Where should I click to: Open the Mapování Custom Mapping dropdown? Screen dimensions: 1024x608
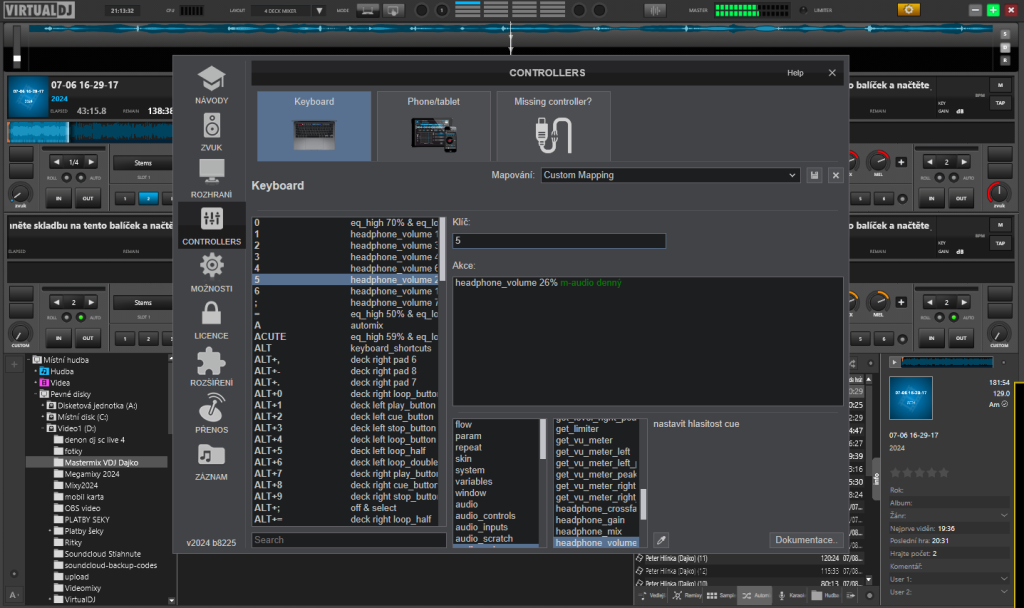click(x=670, y=175)
